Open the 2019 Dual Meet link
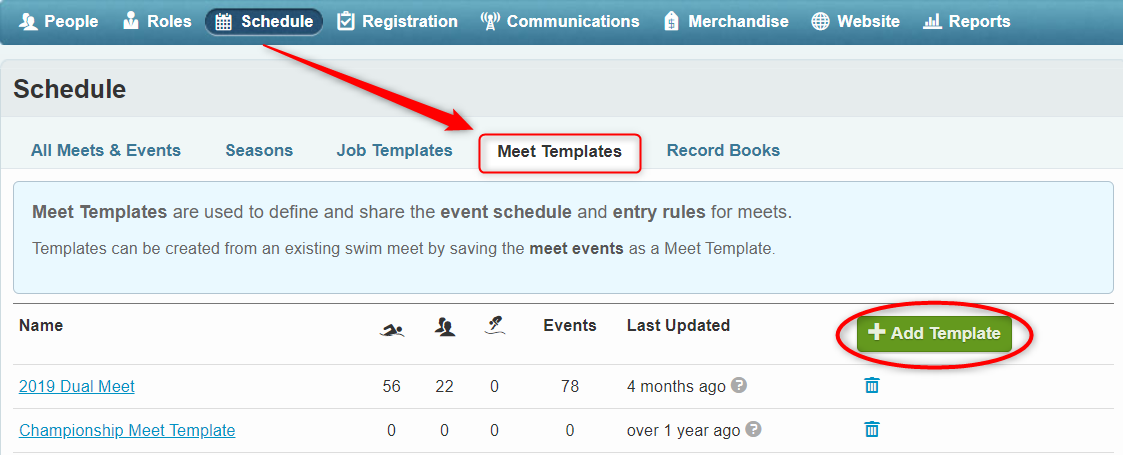 click(77, 386)
